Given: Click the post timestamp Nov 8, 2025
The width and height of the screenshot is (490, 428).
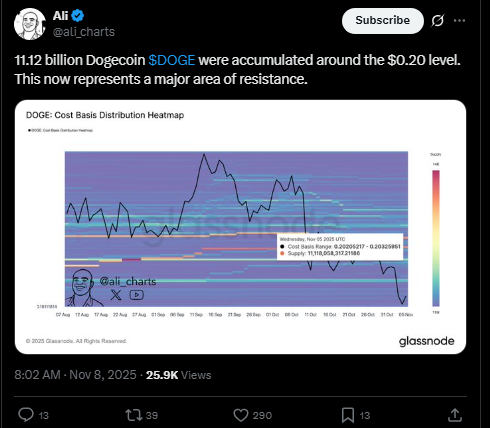Looking at the screenshot, I should (x=75, y=375).
